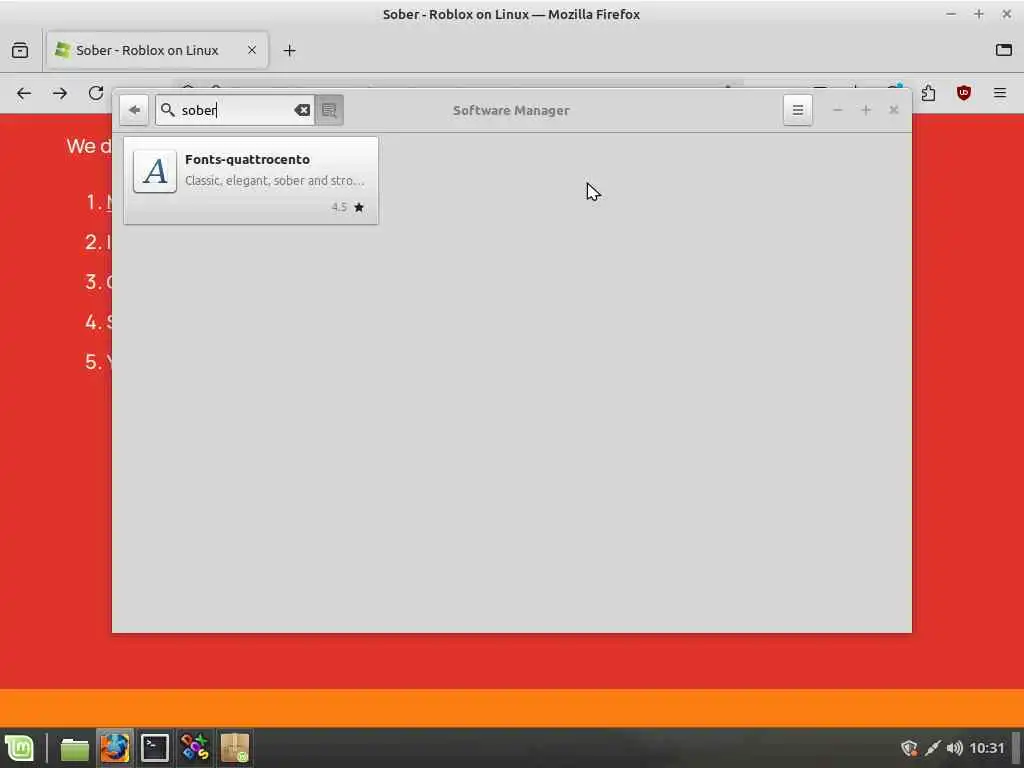Close the Software Manager window
Image resolution: width=1024 pixels, height=768 pixels.
(894, 110)
